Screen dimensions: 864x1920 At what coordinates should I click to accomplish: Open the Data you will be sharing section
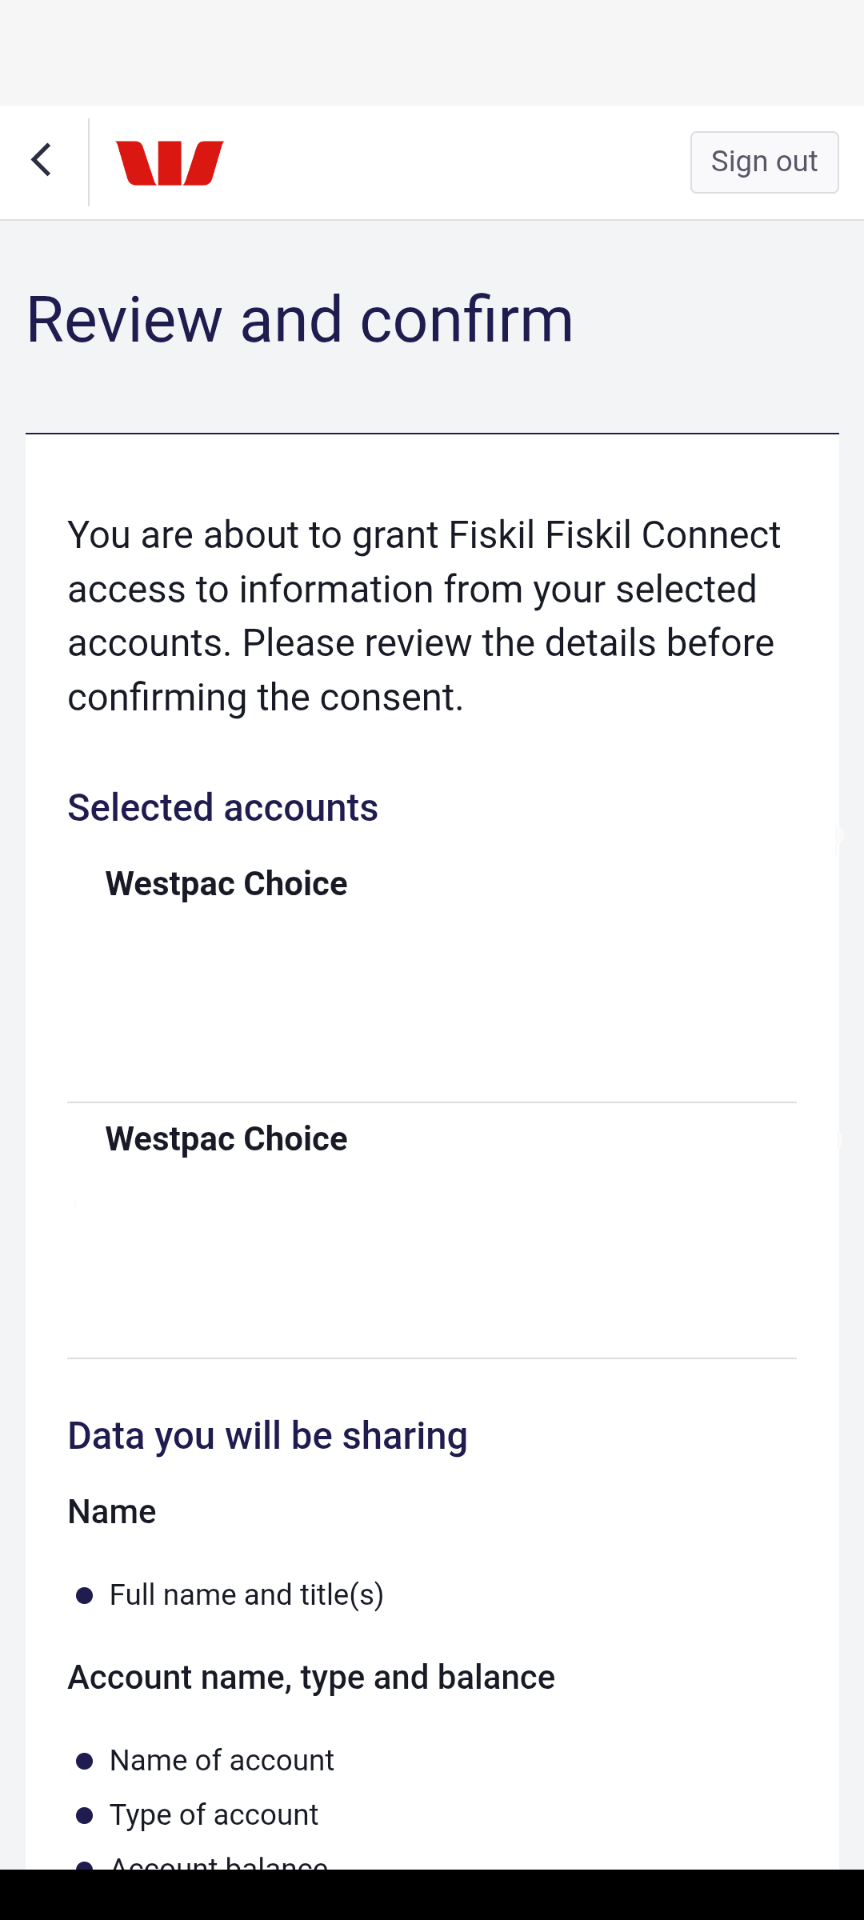(x=267, y=1435)
